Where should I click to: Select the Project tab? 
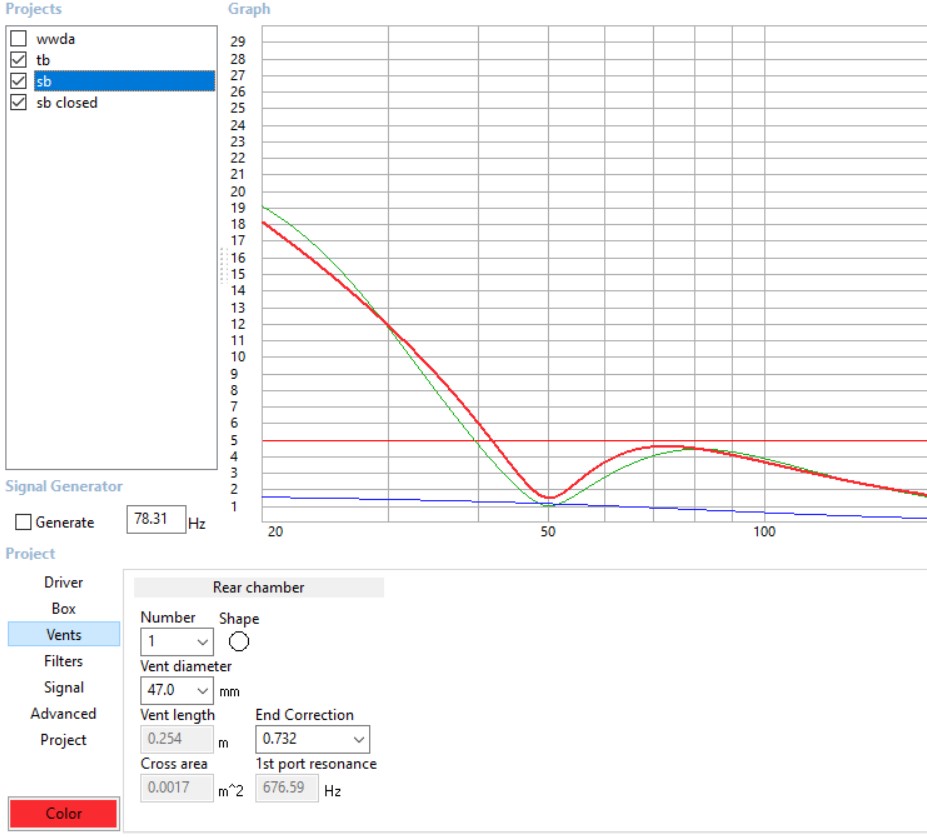(x=64, y=739)
